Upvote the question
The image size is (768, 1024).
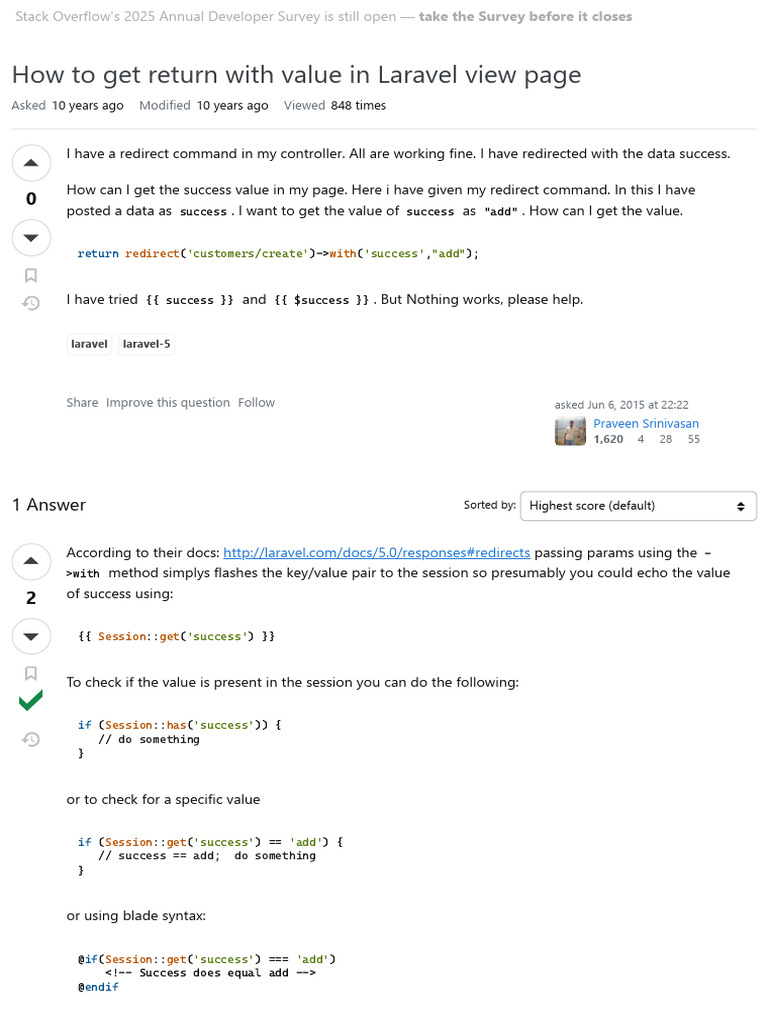[31, 162]
